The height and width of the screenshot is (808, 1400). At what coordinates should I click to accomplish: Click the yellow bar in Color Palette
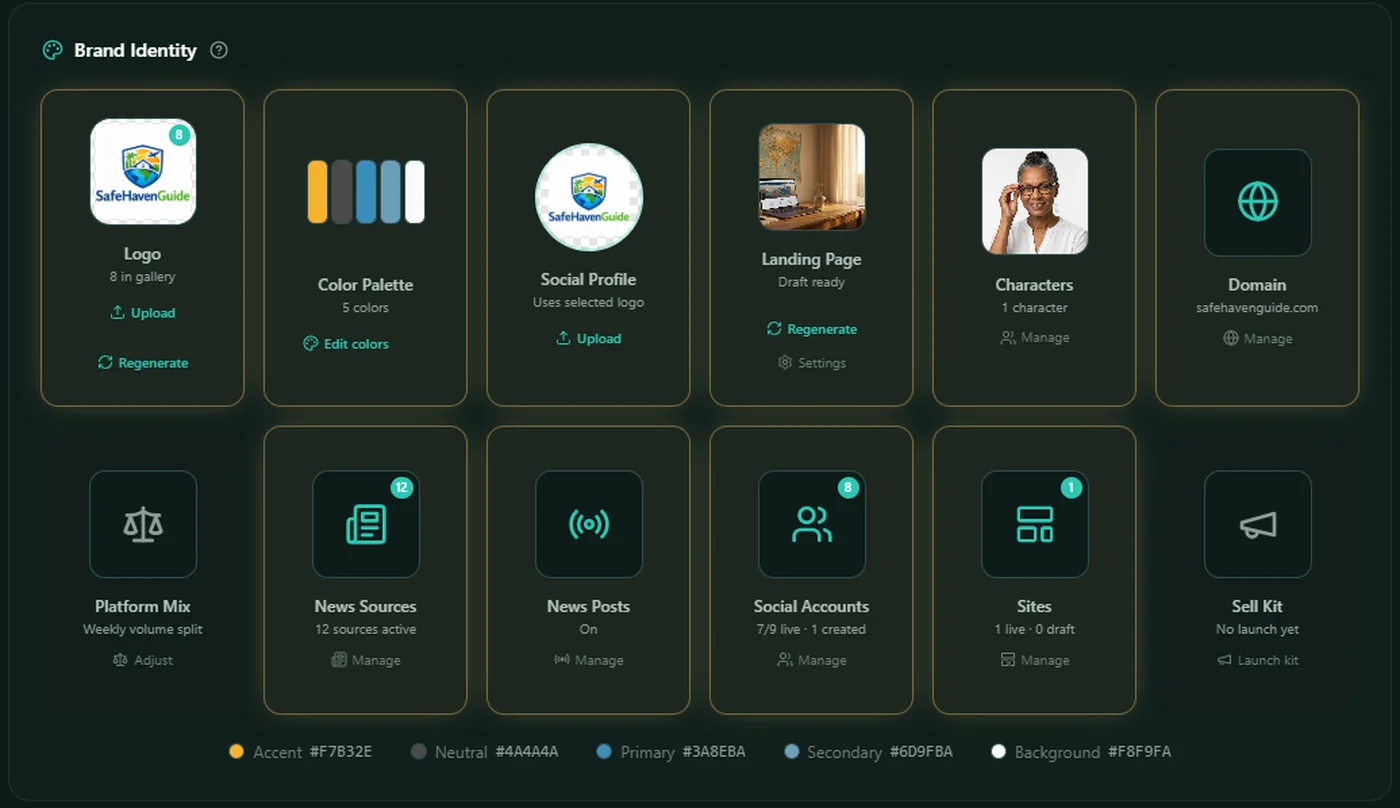point(317,192)
